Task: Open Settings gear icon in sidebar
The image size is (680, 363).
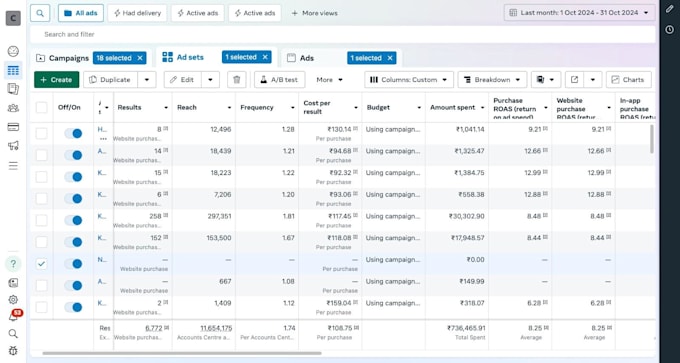Action: (13, 300)
